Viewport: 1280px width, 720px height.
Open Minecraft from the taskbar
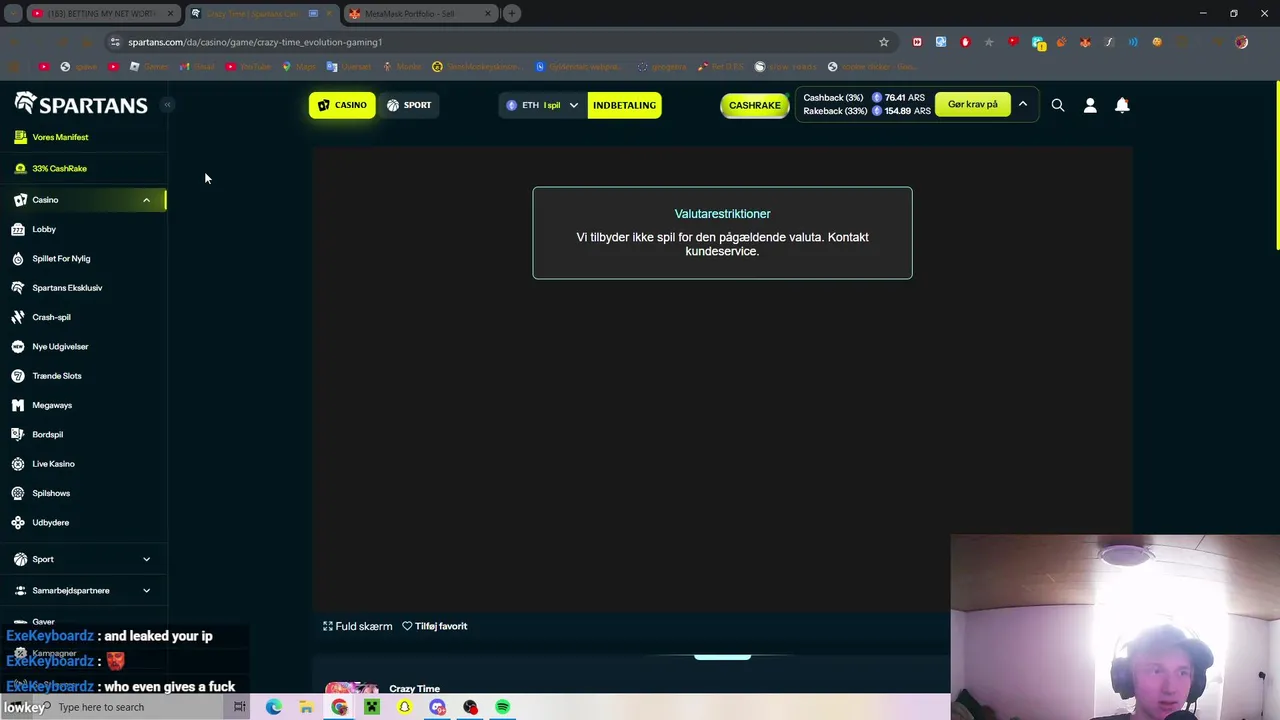click(372, 707)
